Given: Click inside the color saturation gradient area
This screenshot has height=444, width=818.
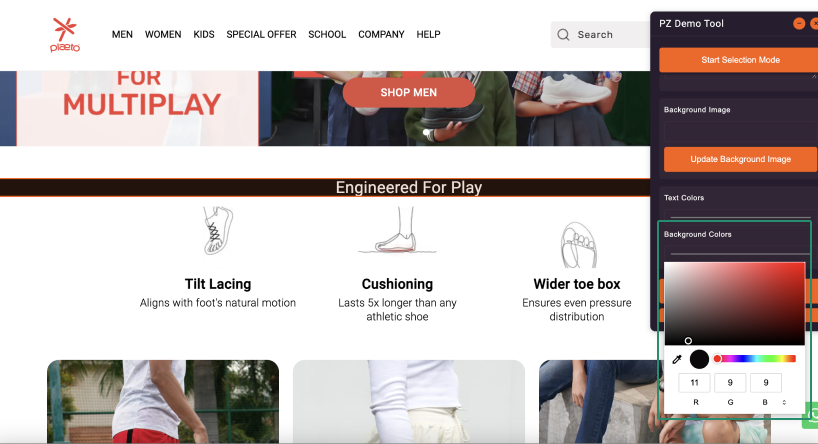Looking at the screenshot, I should [x=735, y=304].
